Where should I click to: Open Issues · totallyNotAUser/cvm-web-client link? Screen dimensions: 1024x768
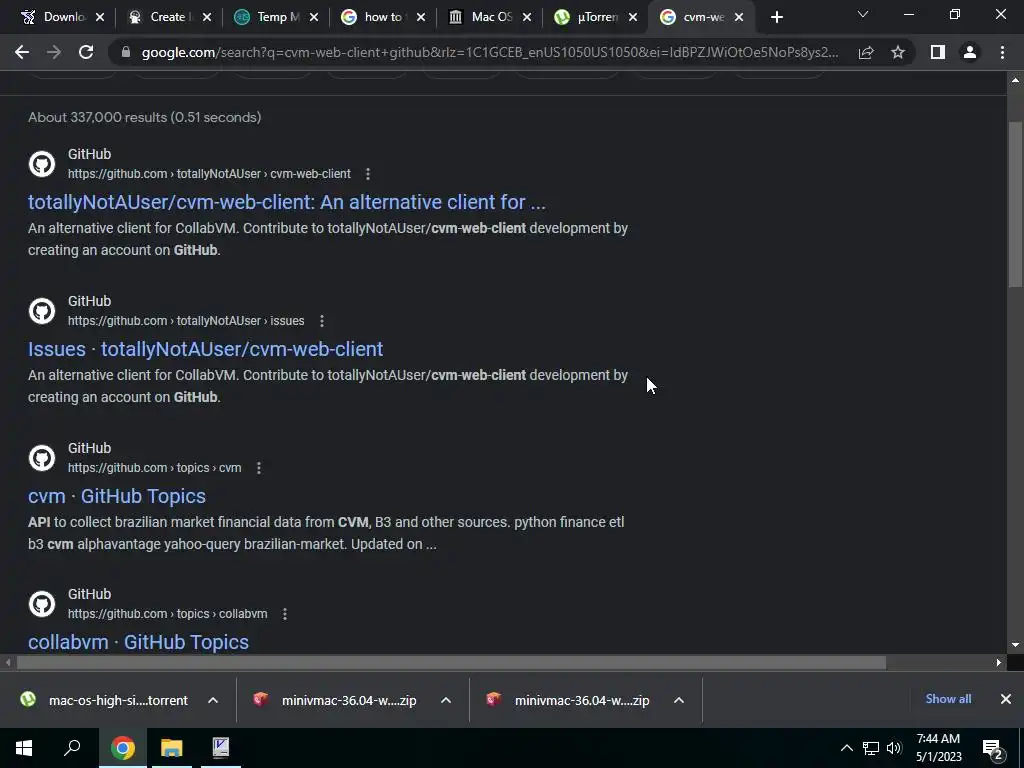[x=206, y=349]
